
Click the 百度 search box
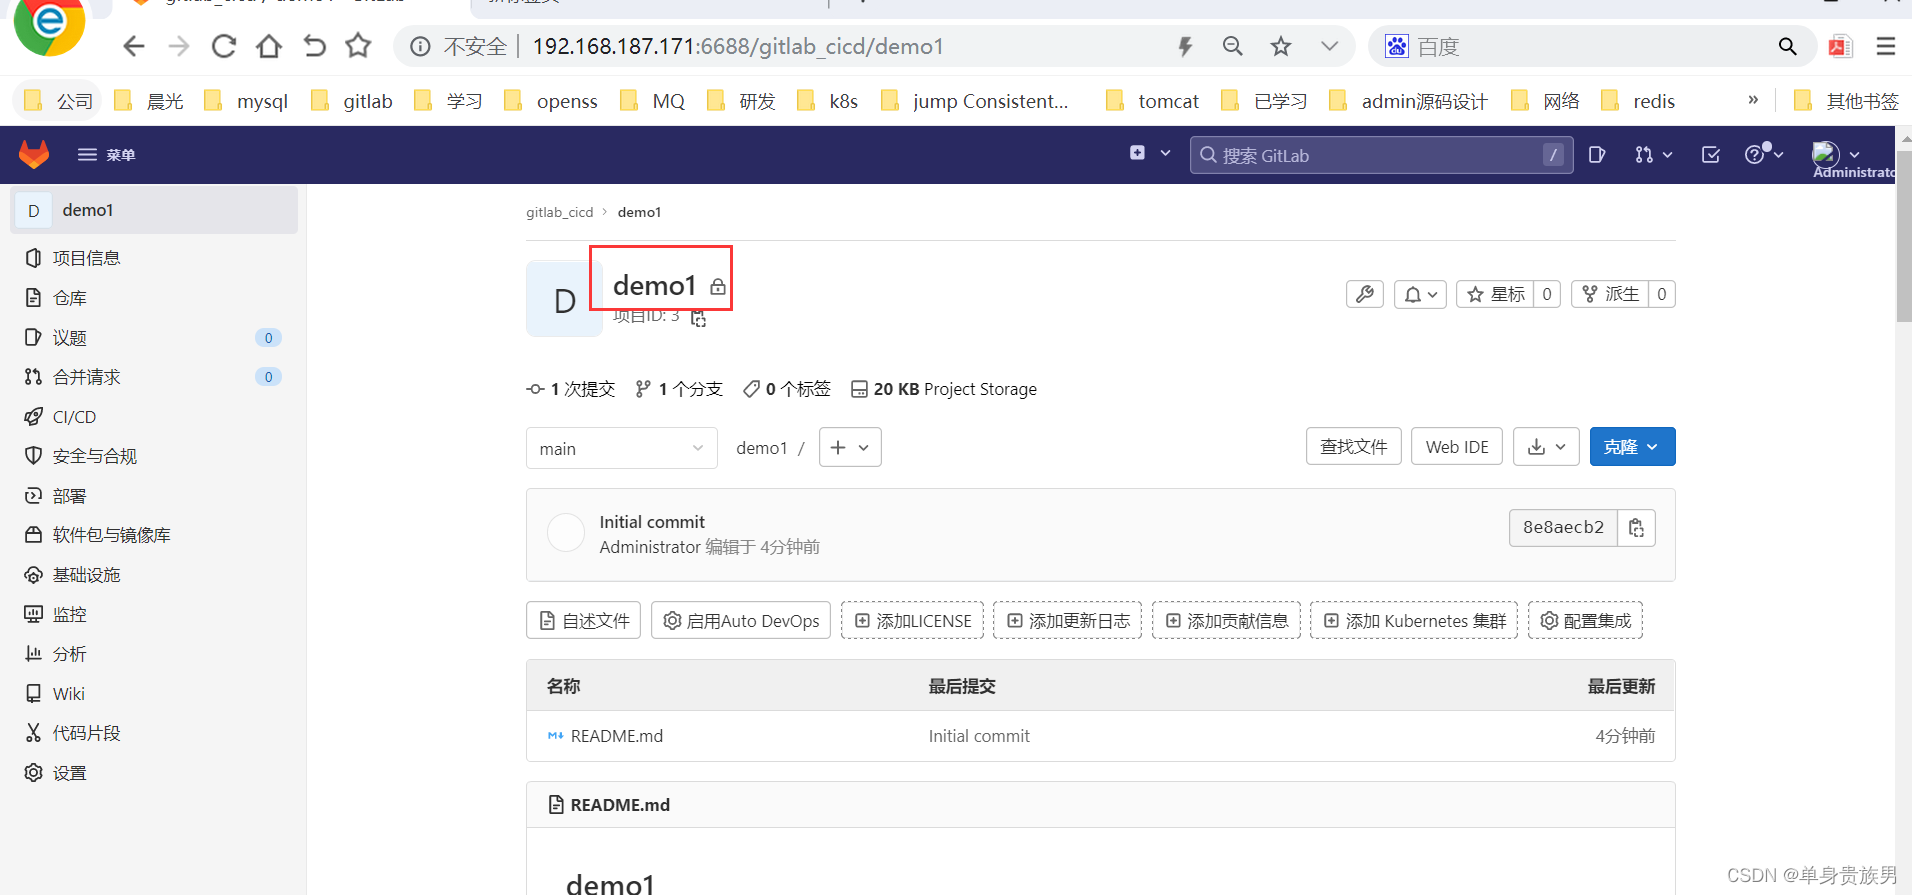[1593, 46]
